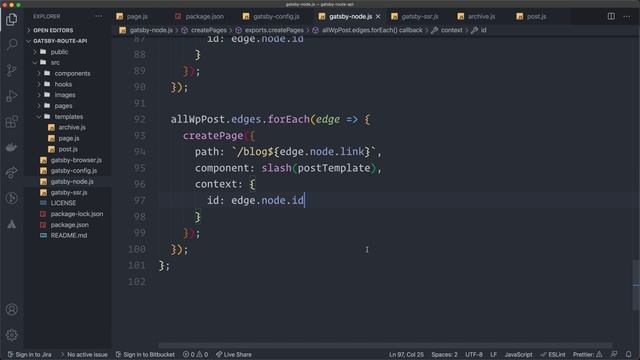Open the Source Control view
This screenshot has height=360, width=640.
click(12, 70)
